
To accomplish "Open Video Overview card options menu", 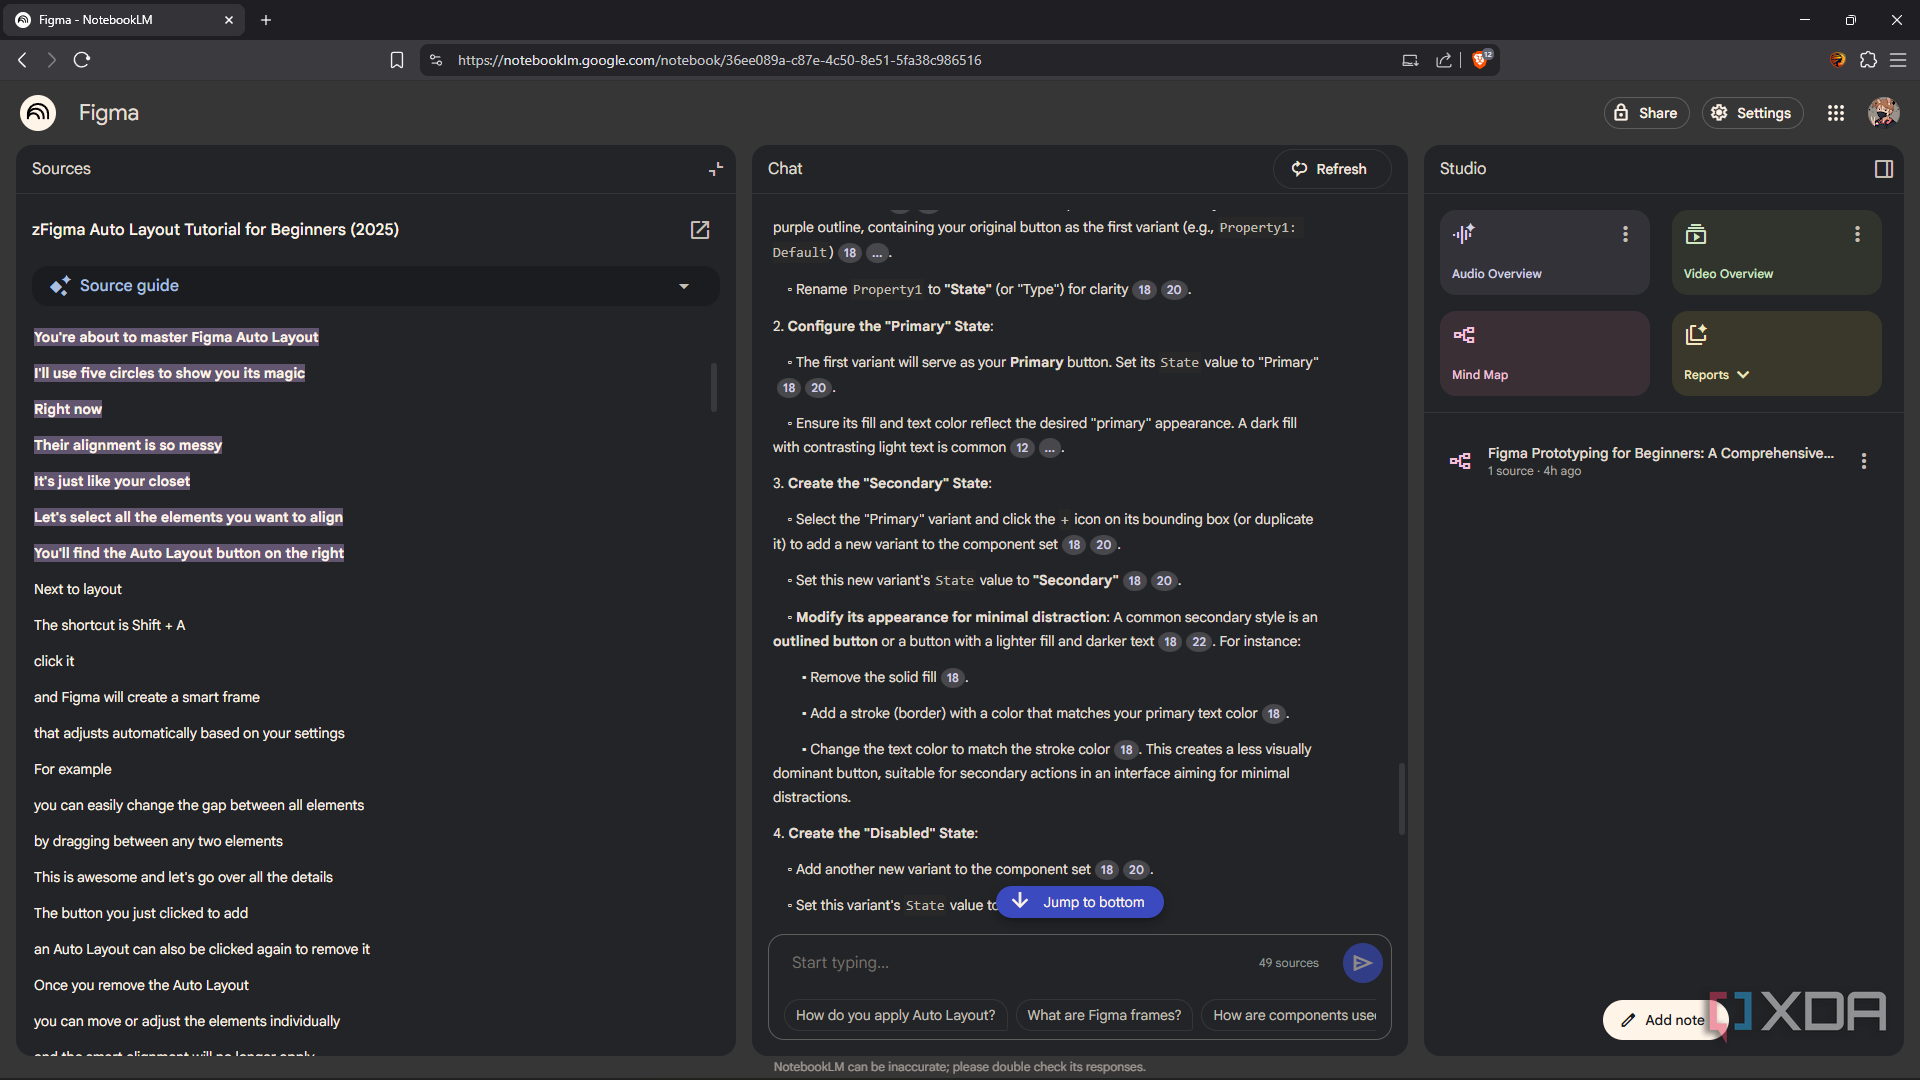I will tap(1857, 234).
